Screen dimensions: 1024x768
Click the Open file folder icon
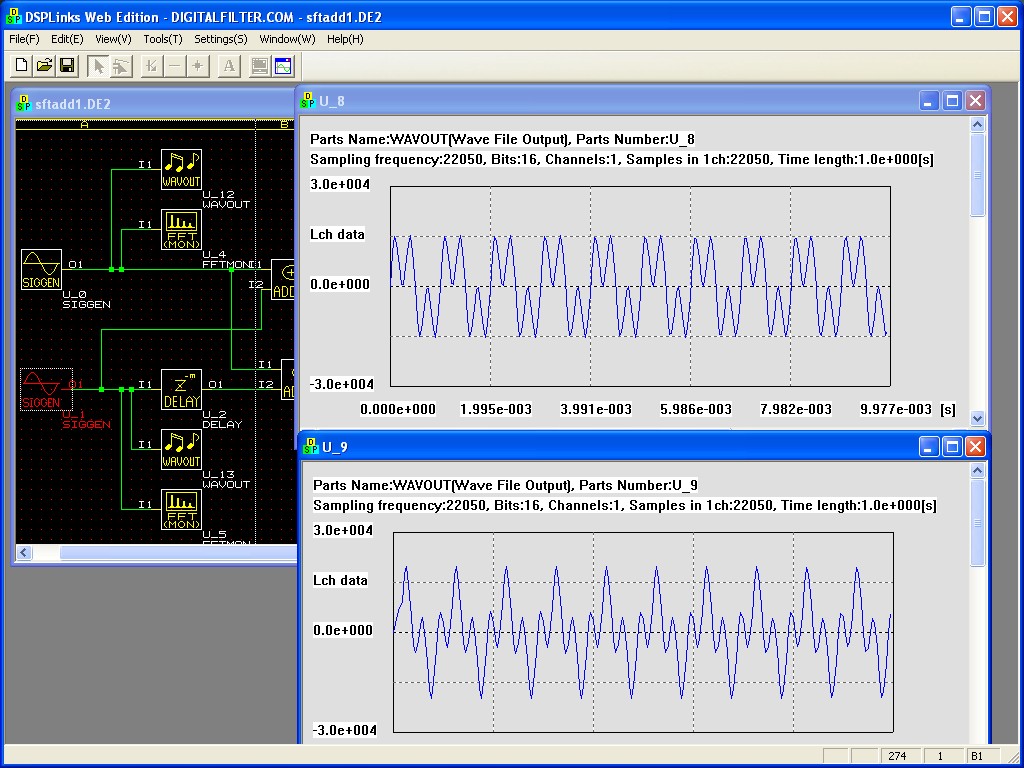[x=44, y=66]
